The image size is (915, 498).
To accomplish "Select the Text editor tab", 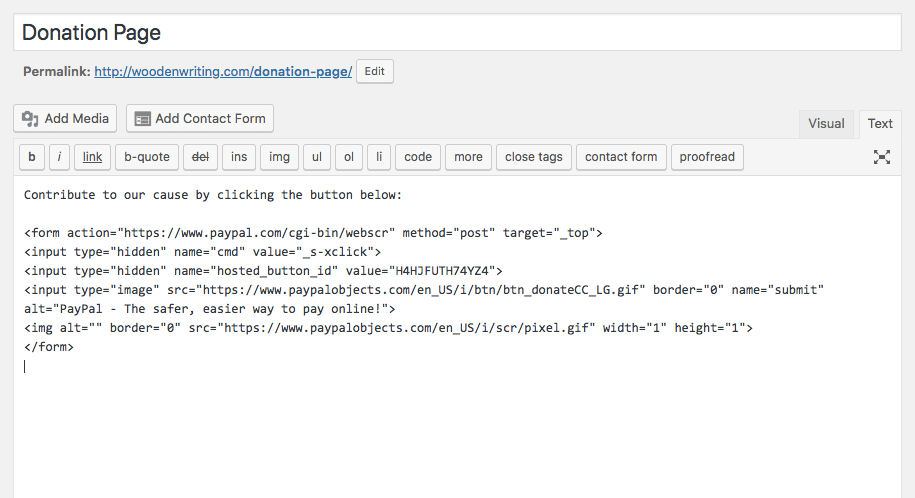I will [880, 124].
